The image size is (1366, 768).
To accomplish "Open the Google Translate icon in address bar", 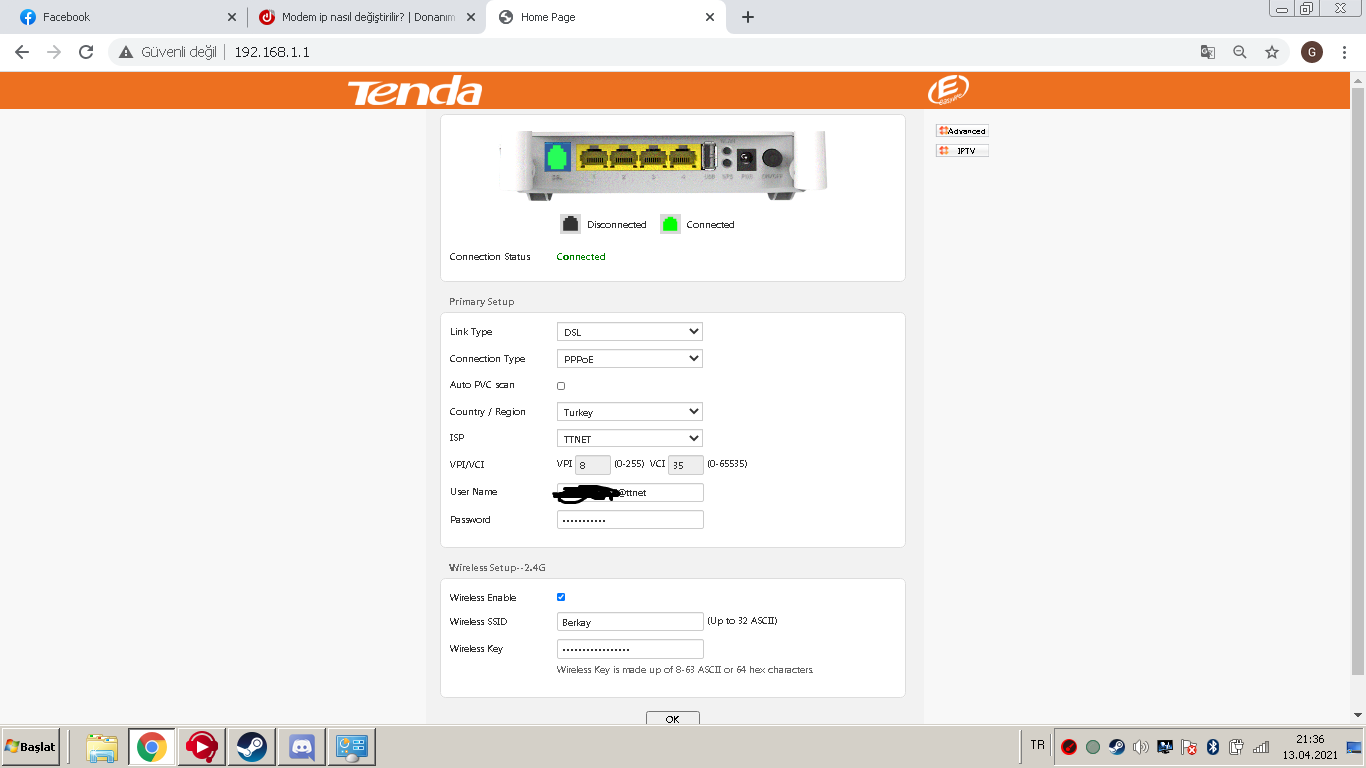I will point(1208,52).
